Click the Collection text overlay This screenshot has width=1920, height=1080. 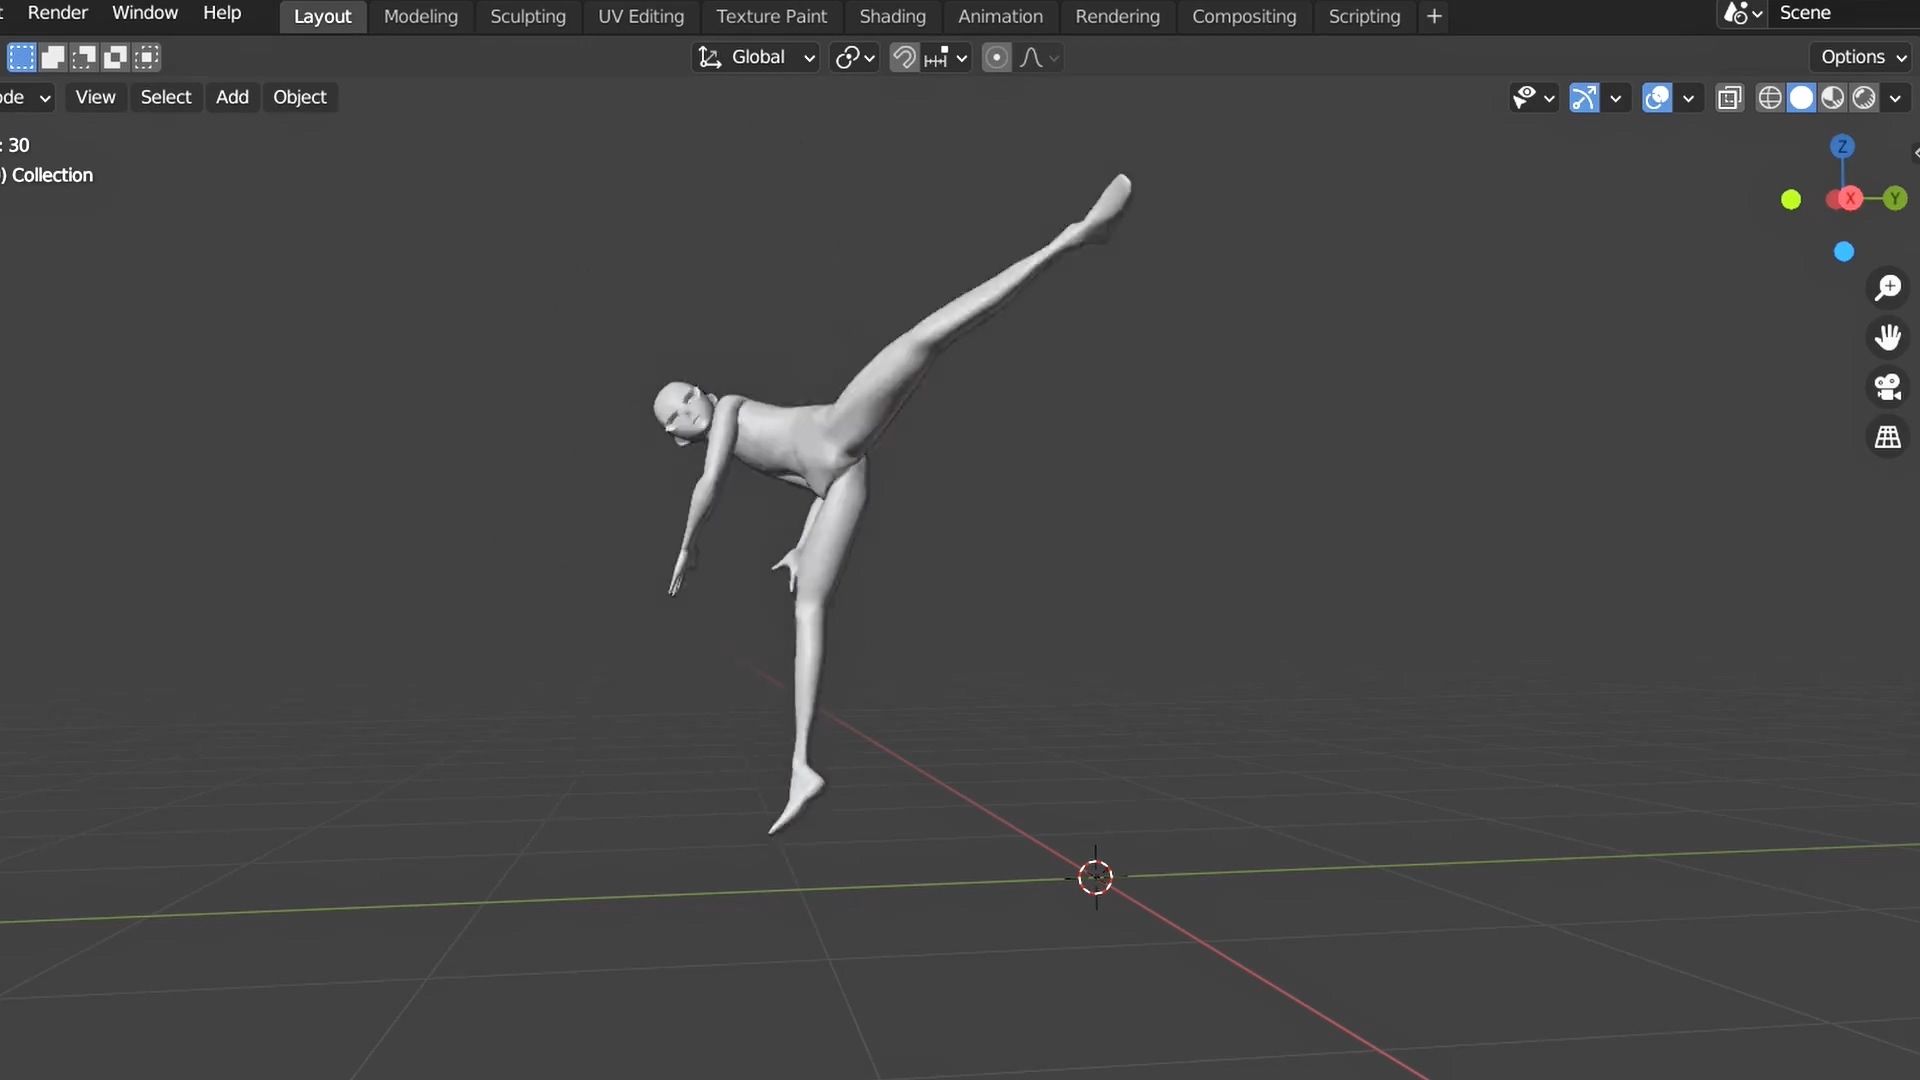coord(52,175)
